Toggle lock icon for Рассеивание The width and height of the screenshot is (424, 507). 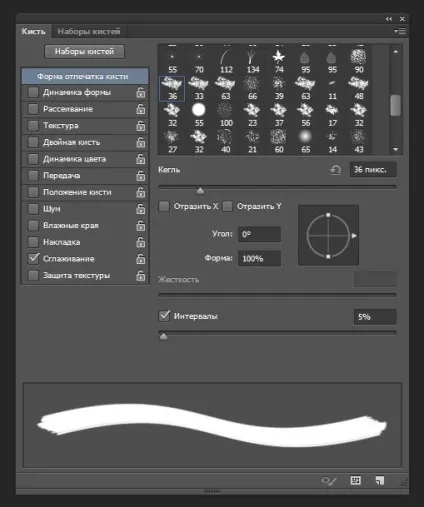[x=141, y=109]
